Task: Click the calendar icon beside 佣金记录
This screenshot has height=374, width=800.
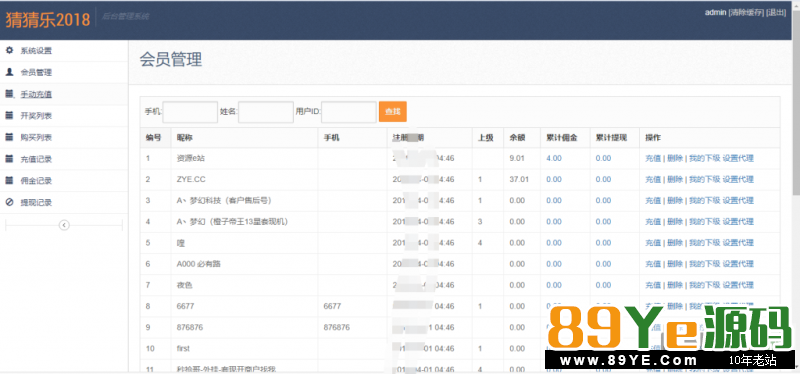Action: pyautogui.click(x=9, y=181)
